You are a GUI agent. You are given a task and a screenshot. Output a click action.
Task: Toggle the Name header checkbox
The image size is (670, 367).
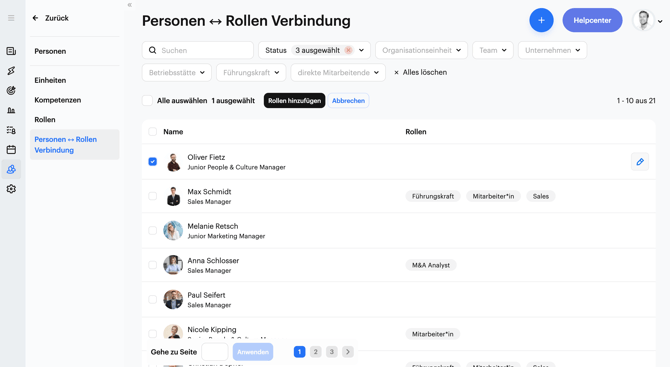153,132
